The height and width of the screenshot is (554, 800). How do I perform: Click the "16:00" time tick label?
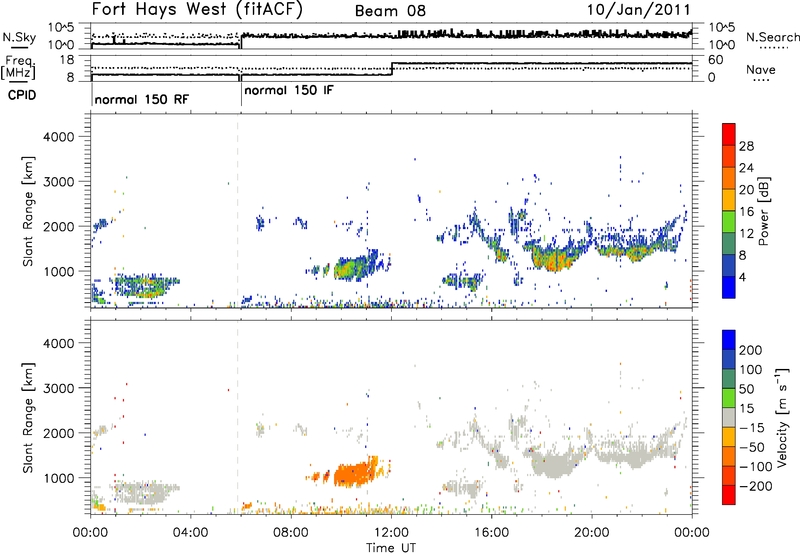coord(491,532)
